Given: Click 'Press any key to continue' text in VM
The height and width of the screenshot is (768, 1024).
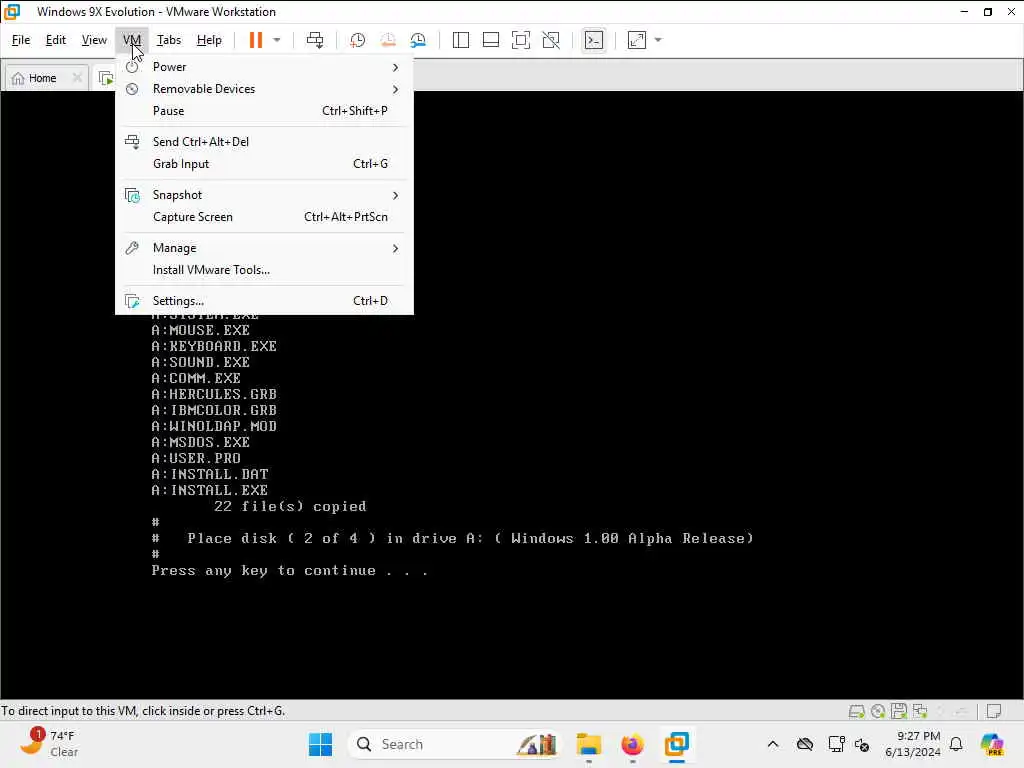Looking at the screenshot, I should 289,571.
